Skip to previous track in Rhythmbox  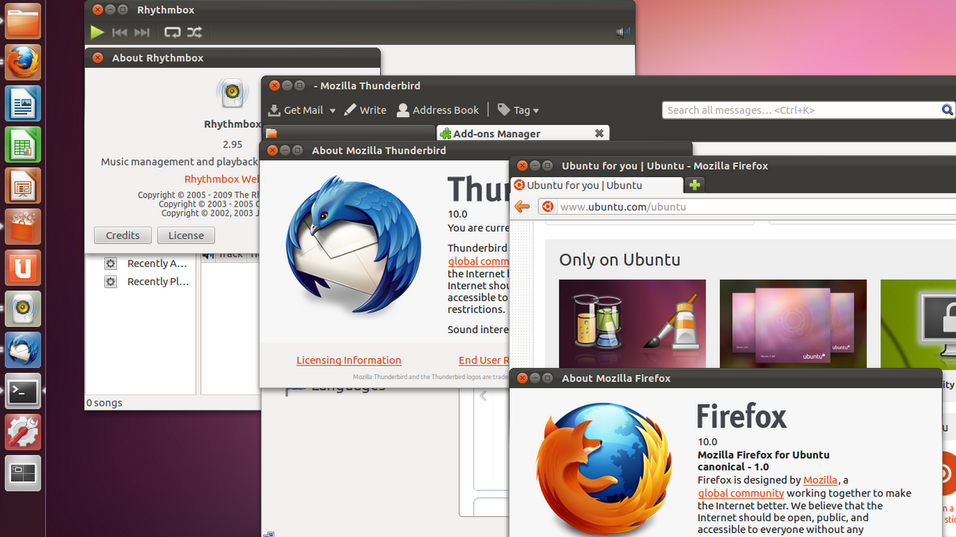pos(120,32)
